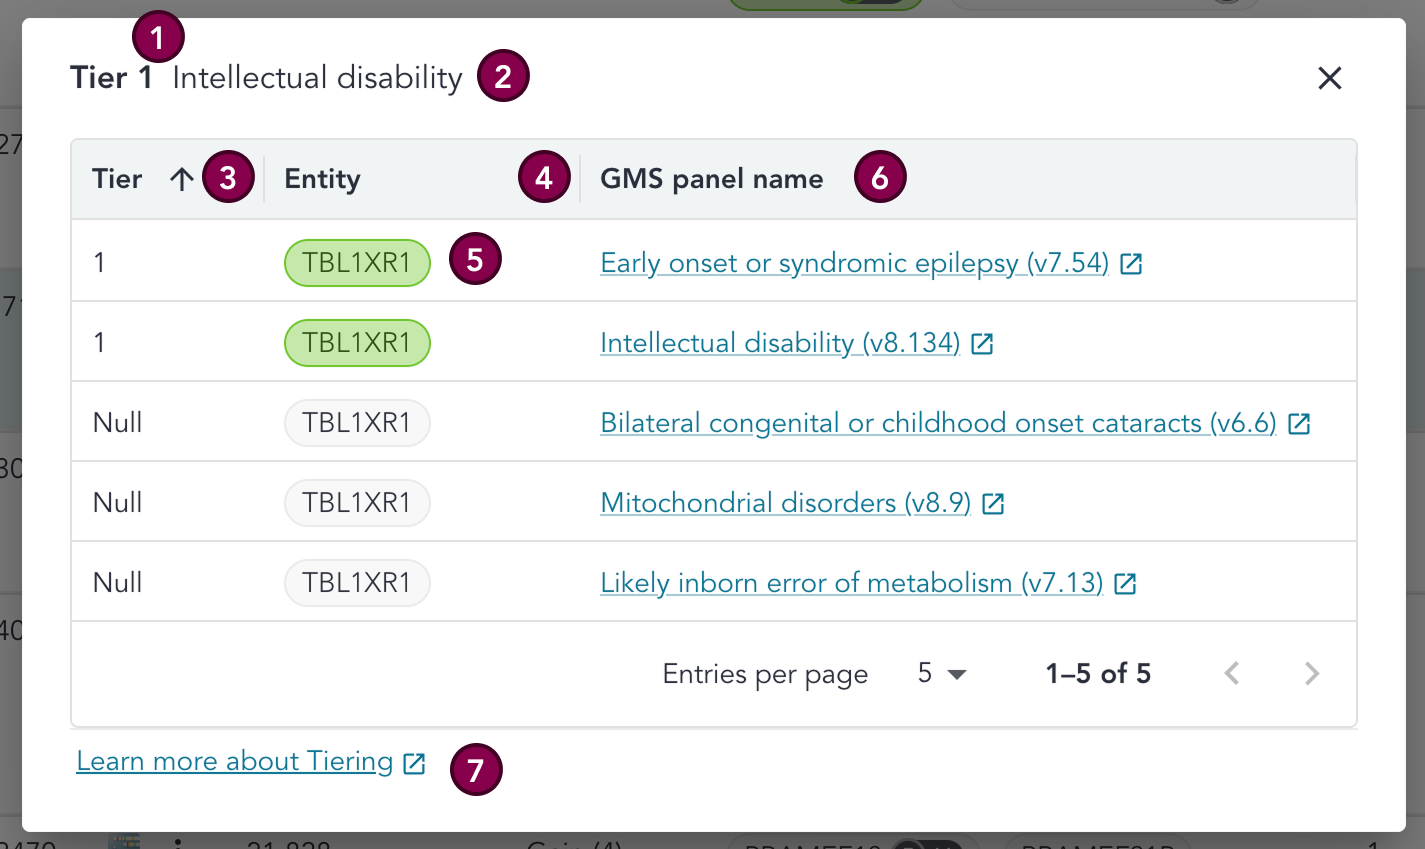Select the TBL1XR1 chip beside Mitochondrial disorders
The image size is (1425, 849).
pos(357,502)
